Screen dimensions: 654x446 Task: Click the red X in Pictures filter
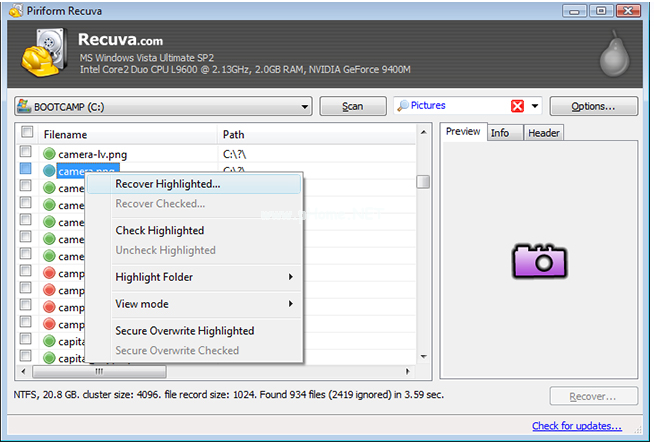[x=517, y=106]
